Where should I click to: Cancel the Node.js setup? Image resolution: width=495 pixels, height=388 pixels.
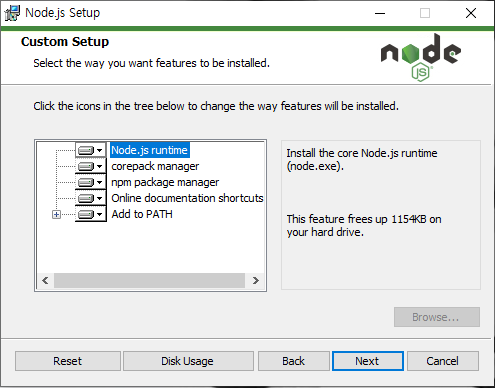[x=443, y=361]
